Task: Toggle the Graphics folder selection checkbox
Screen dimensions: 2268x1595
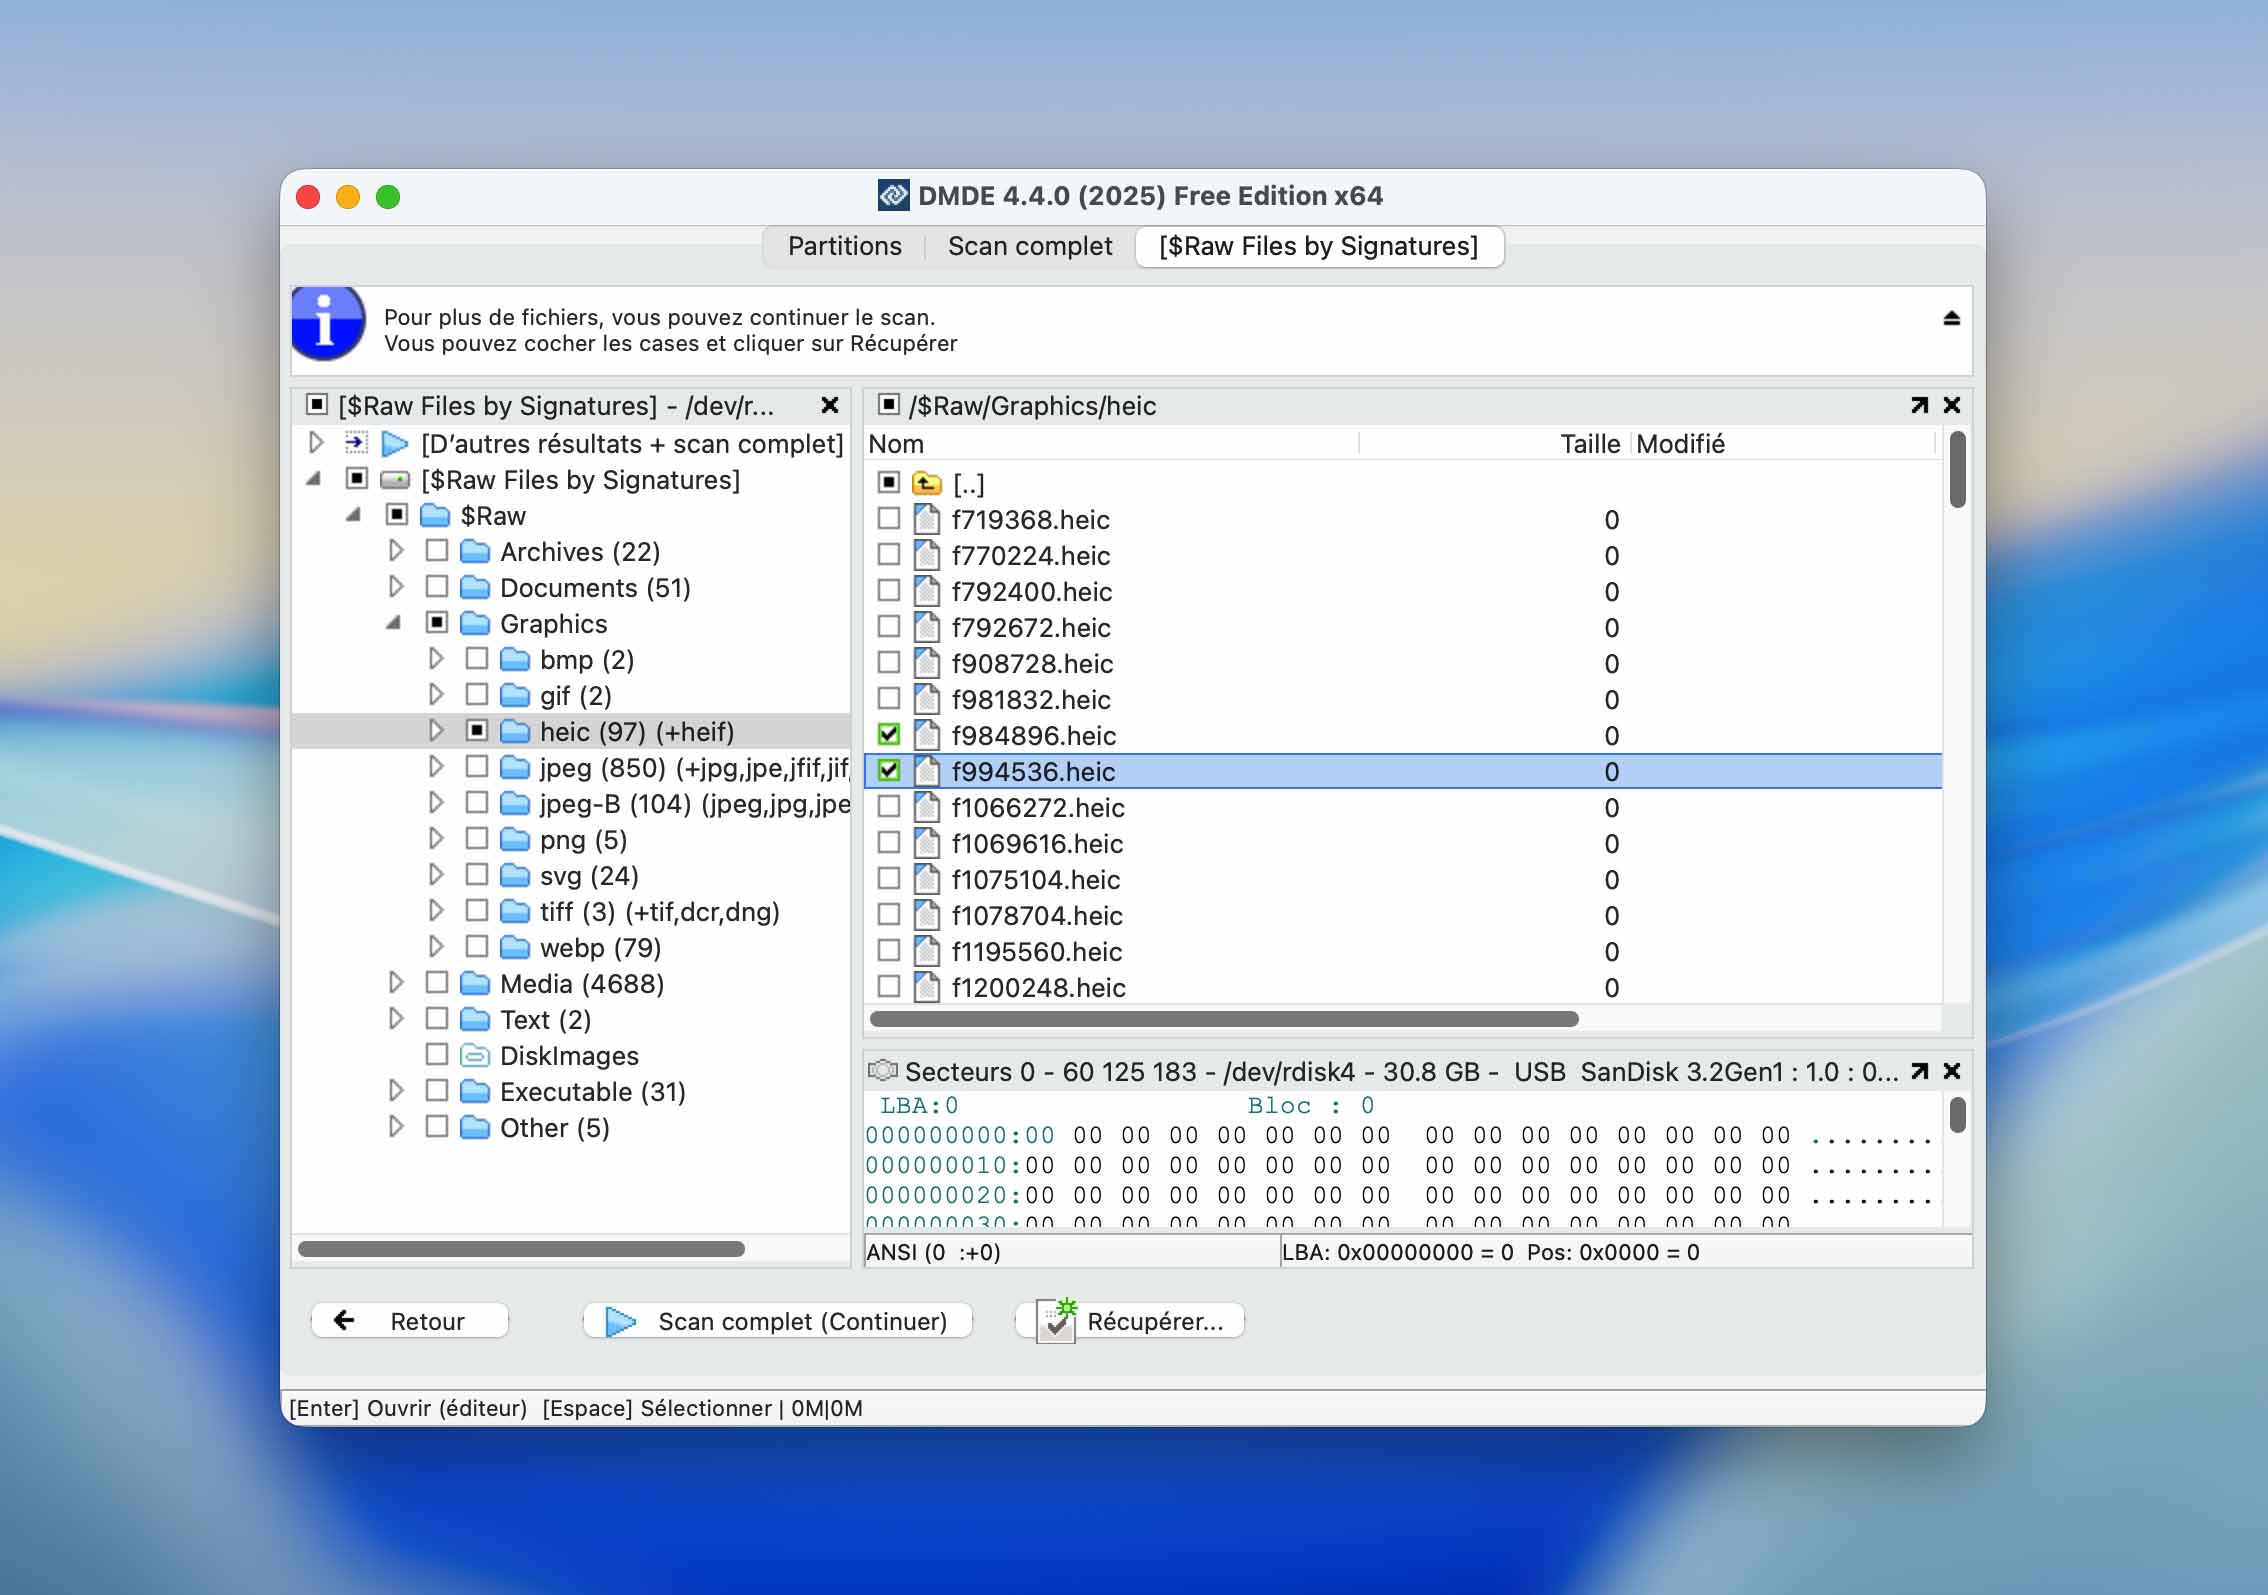Action: [x=437, y=623]
